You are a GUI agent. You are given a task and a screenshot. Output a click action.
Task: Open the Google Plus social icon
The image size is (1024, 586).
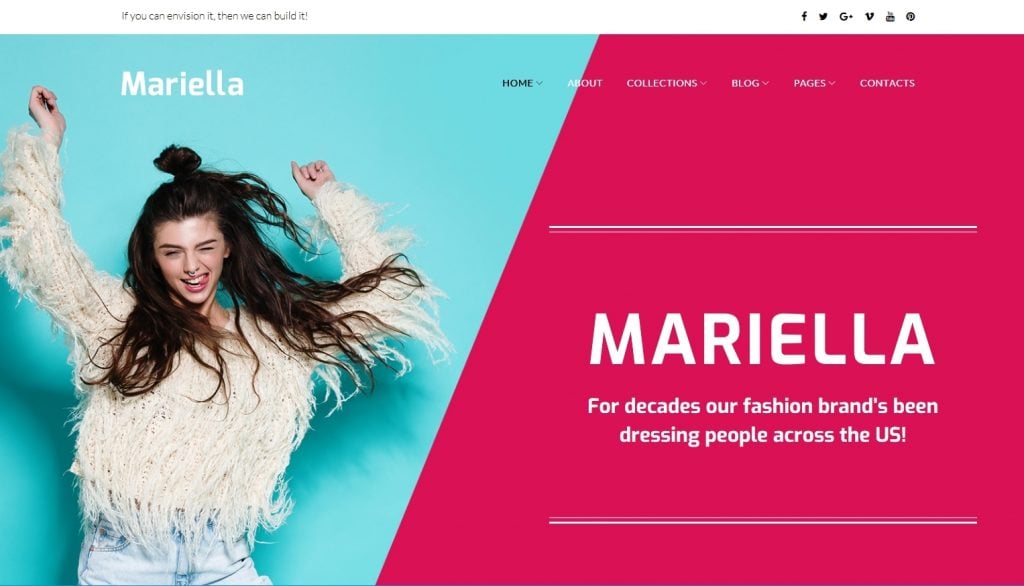coord(846,16)
